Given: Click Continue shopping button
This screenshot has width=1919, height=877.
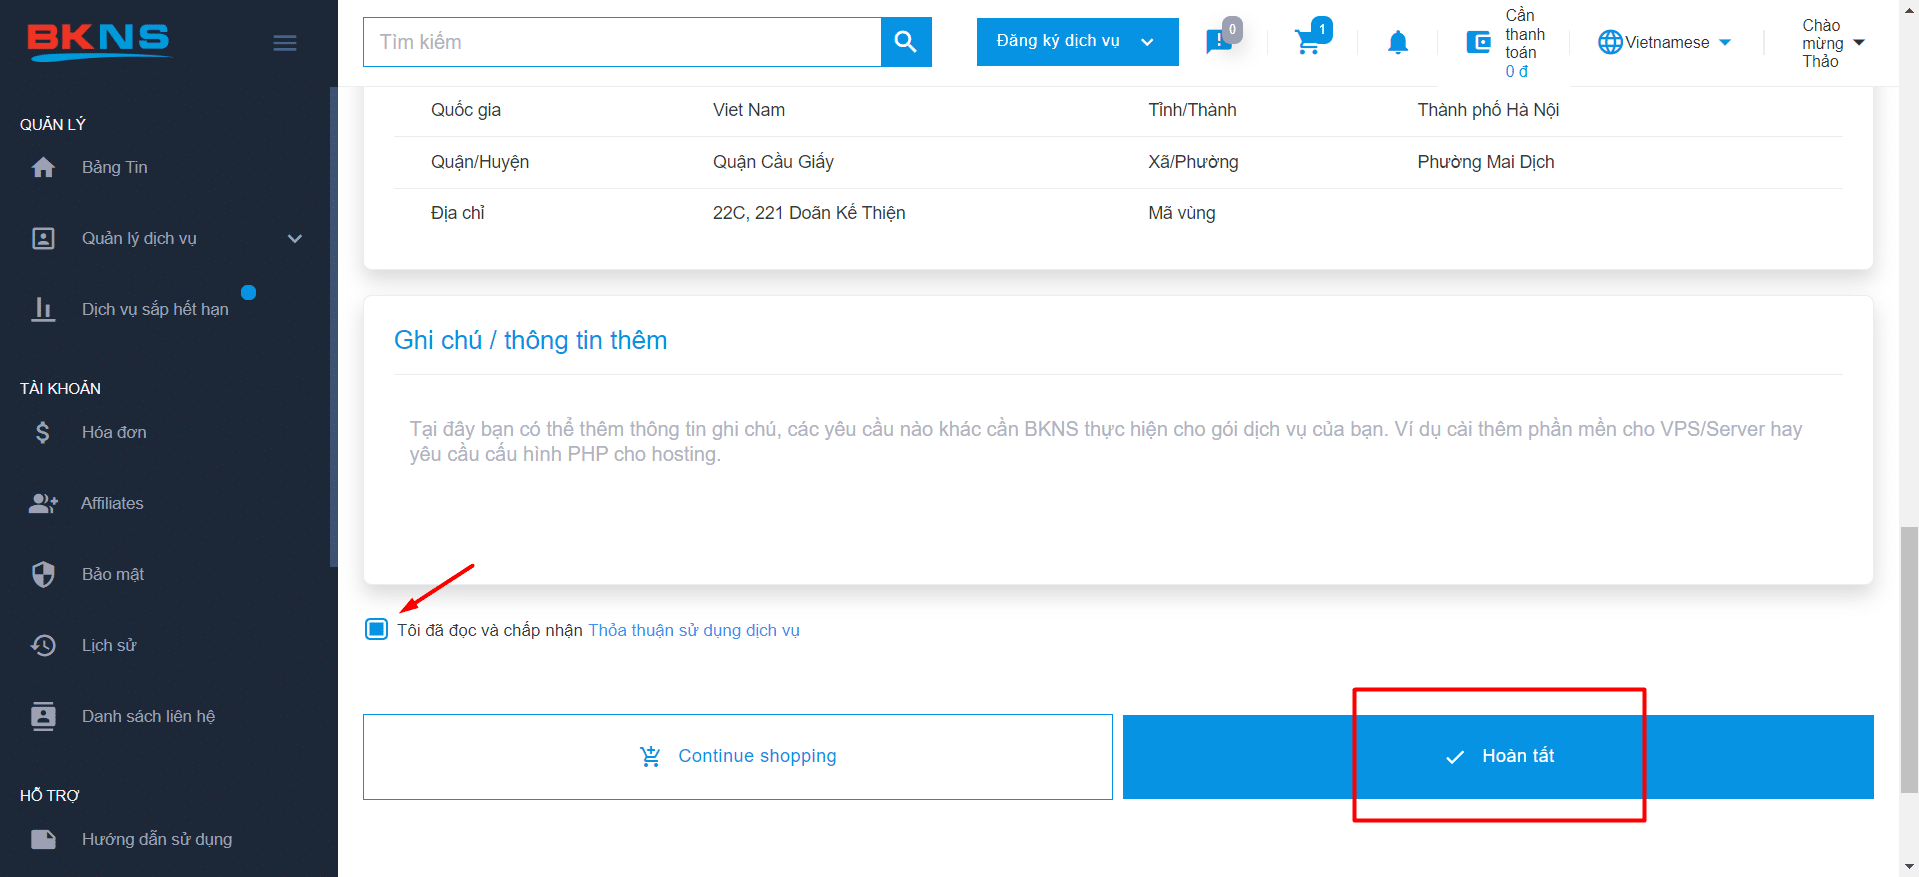Looking at the screenshot, I should tap(738, 757).
